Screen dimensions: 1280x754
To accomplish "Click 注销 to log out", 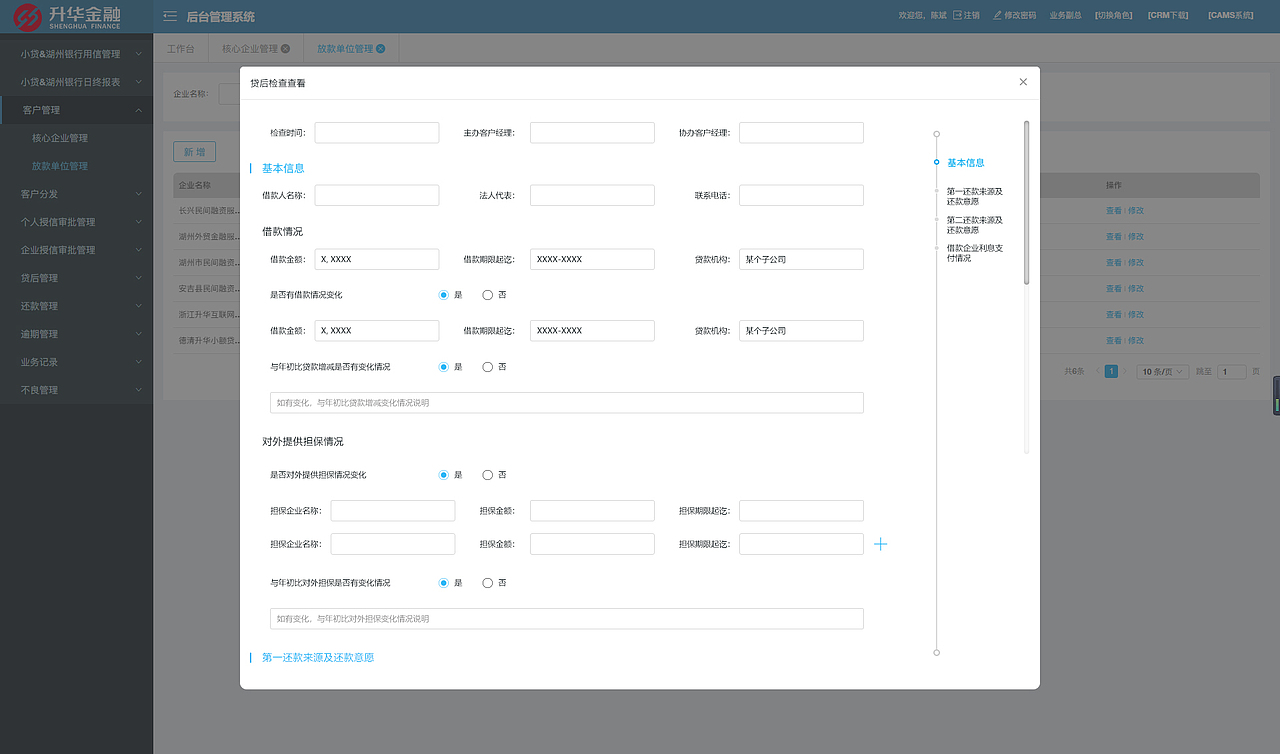I will [x=971, y=16].
